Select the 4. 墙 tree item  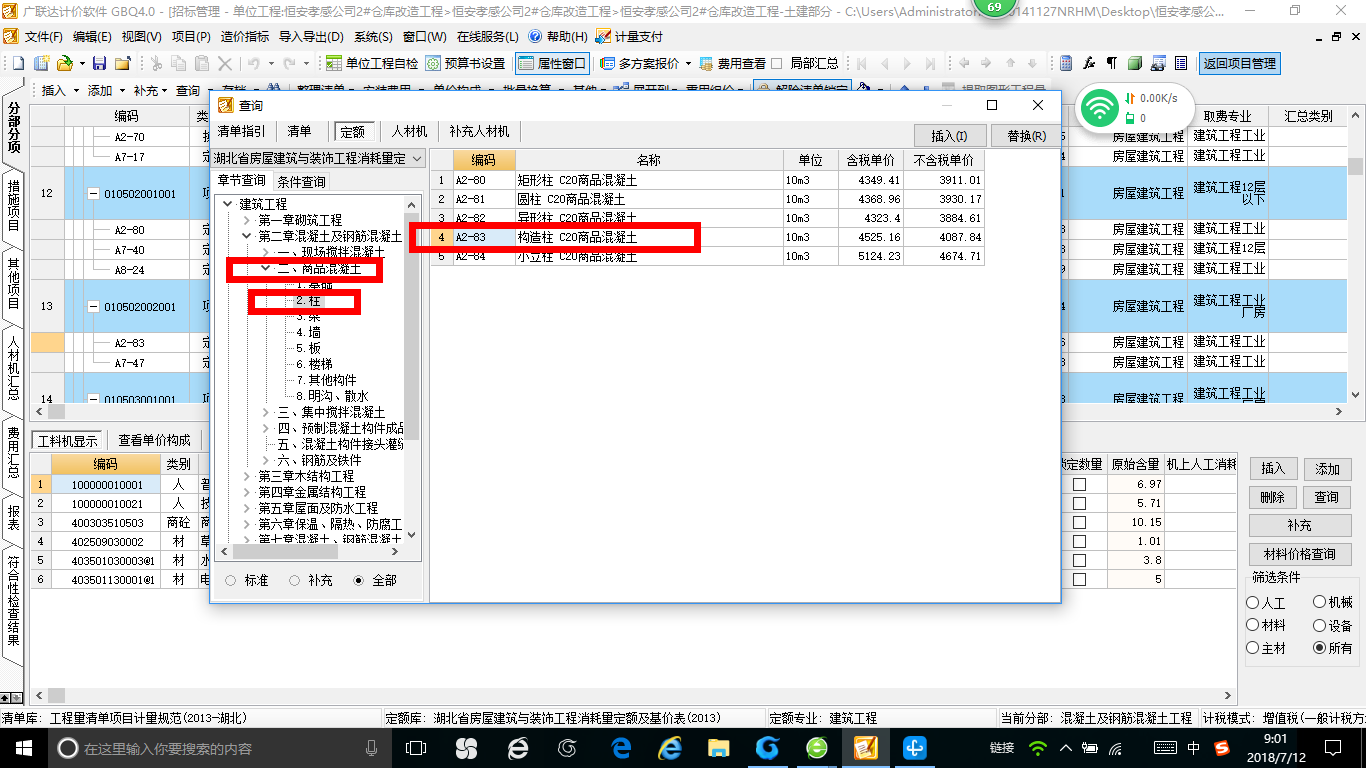point(308,332)
